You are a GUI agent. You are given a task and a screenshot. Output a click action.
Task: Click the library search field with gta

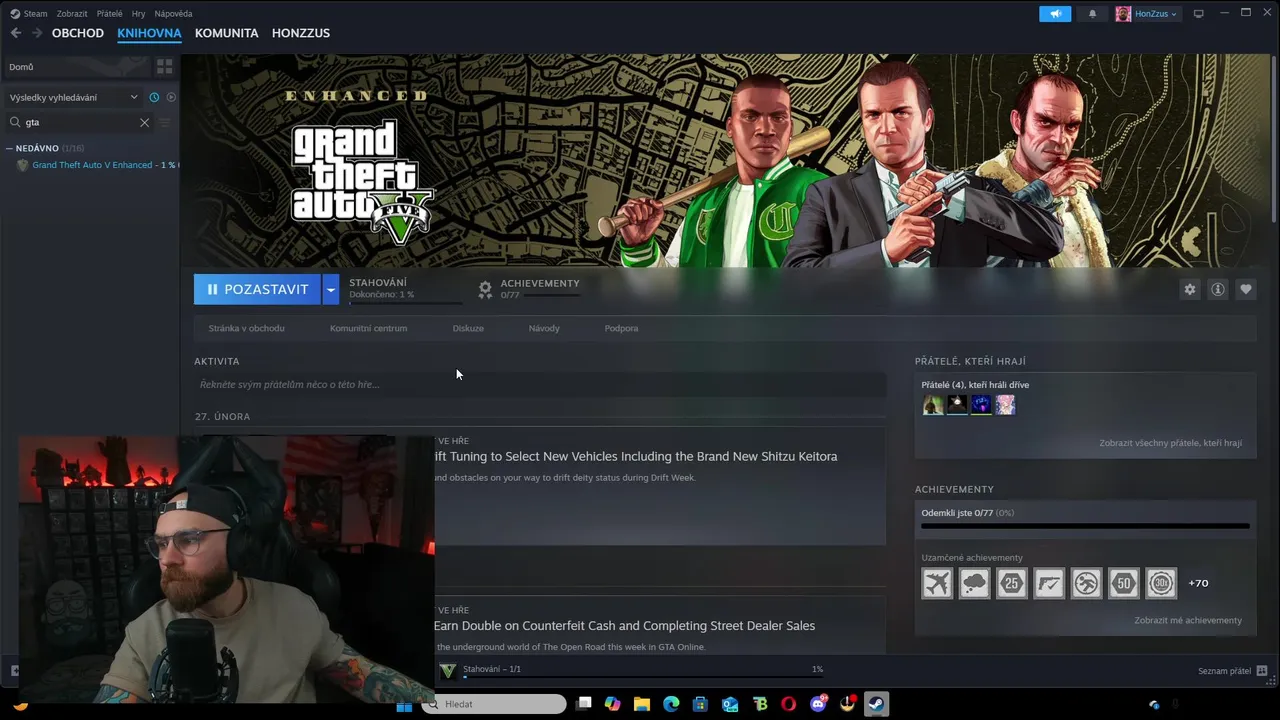pos(80,122)
